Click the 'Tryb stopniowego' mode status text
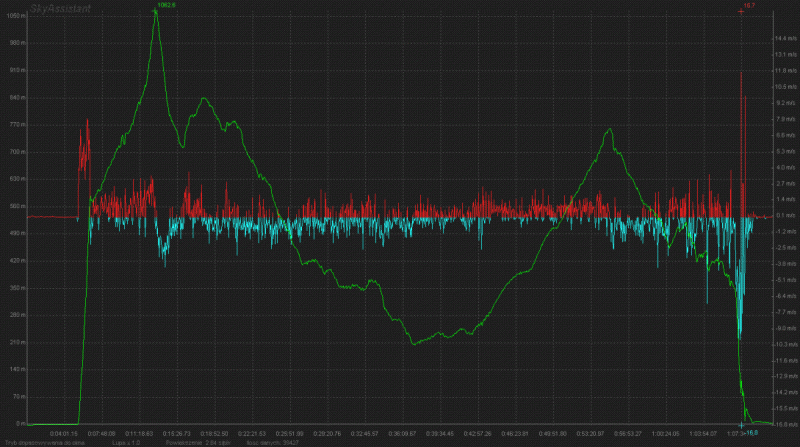The image size is (800, 447). pos(38,441)
